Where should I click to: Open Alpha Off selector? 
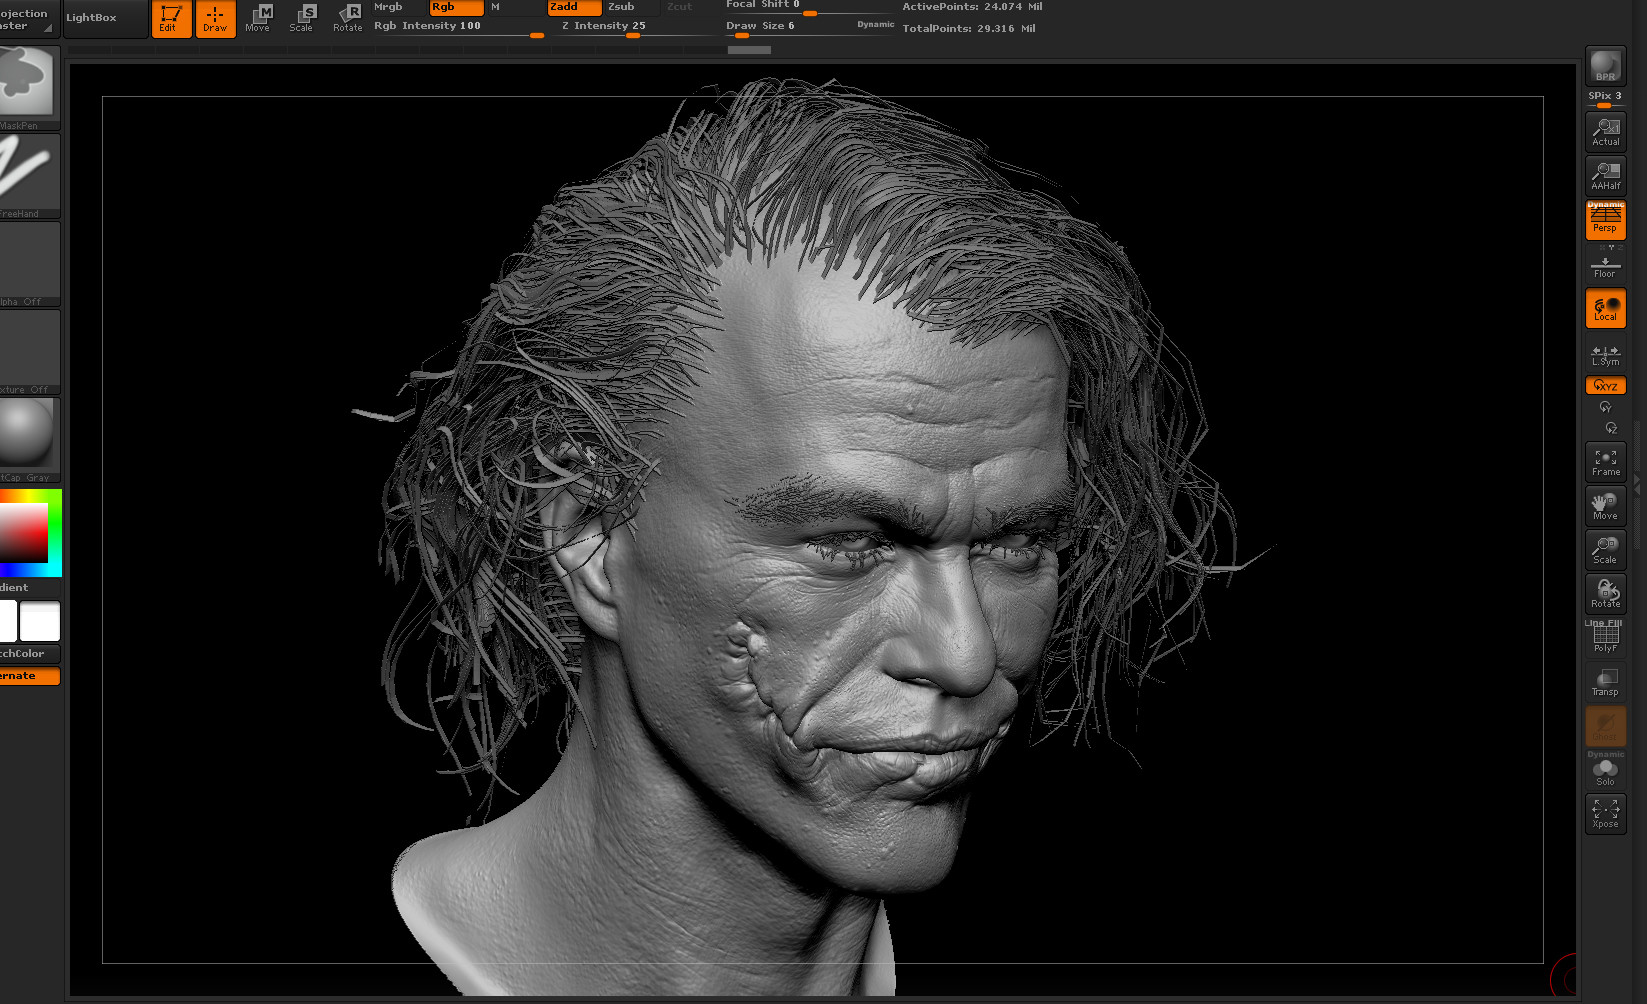[28, 263]
